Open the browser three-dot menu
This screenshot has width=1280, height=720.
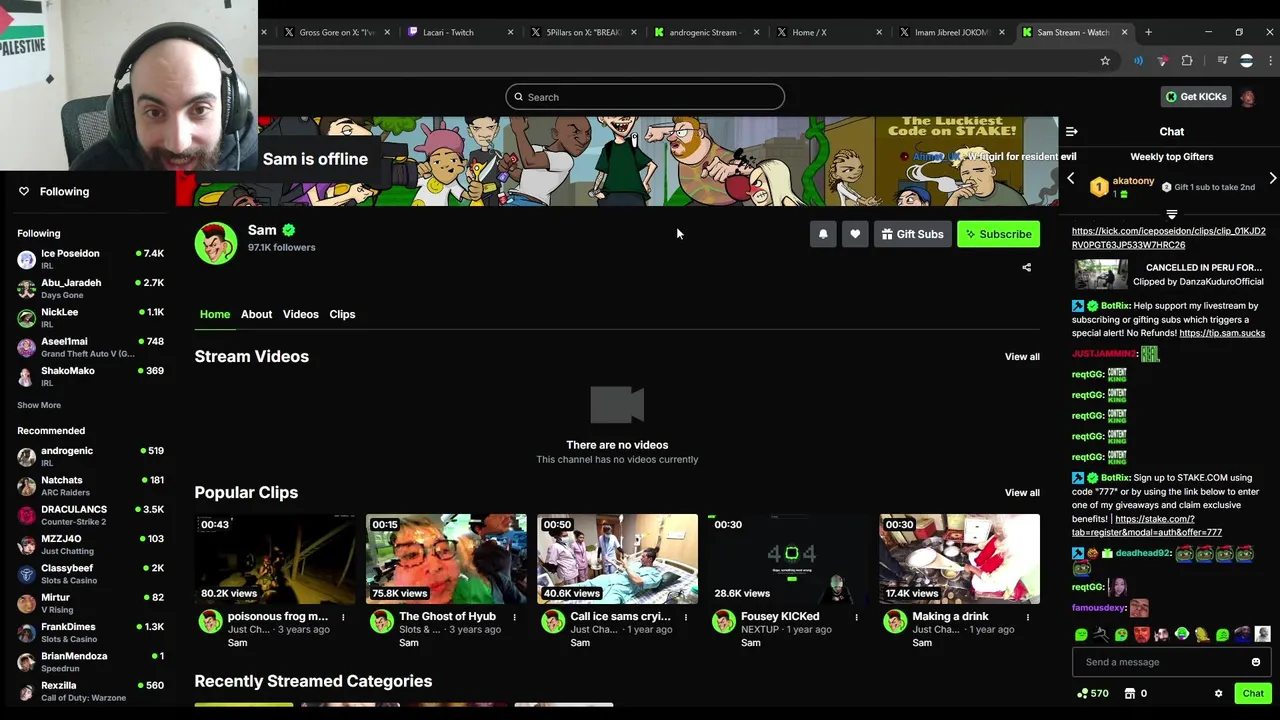(1270, 61)
